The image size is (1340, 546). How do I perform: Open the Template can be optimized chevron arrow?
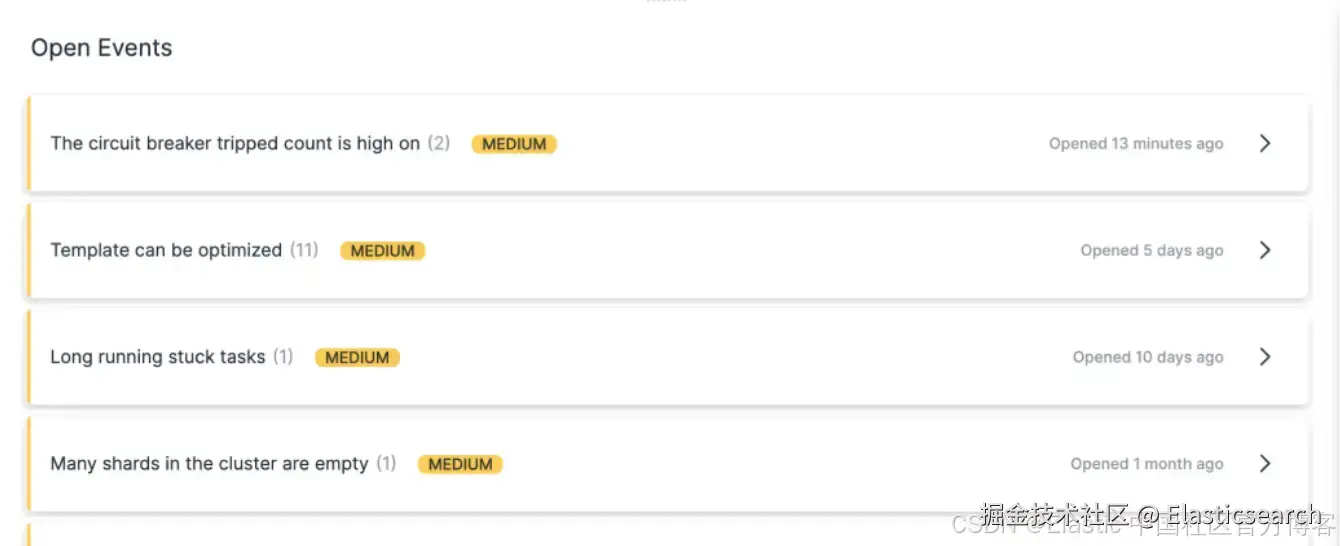click(1265, 250)
